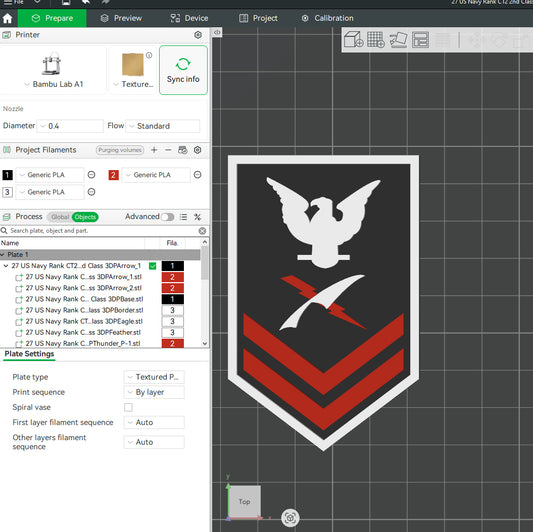Click the Purging volumes button

[x=120, y=150]
